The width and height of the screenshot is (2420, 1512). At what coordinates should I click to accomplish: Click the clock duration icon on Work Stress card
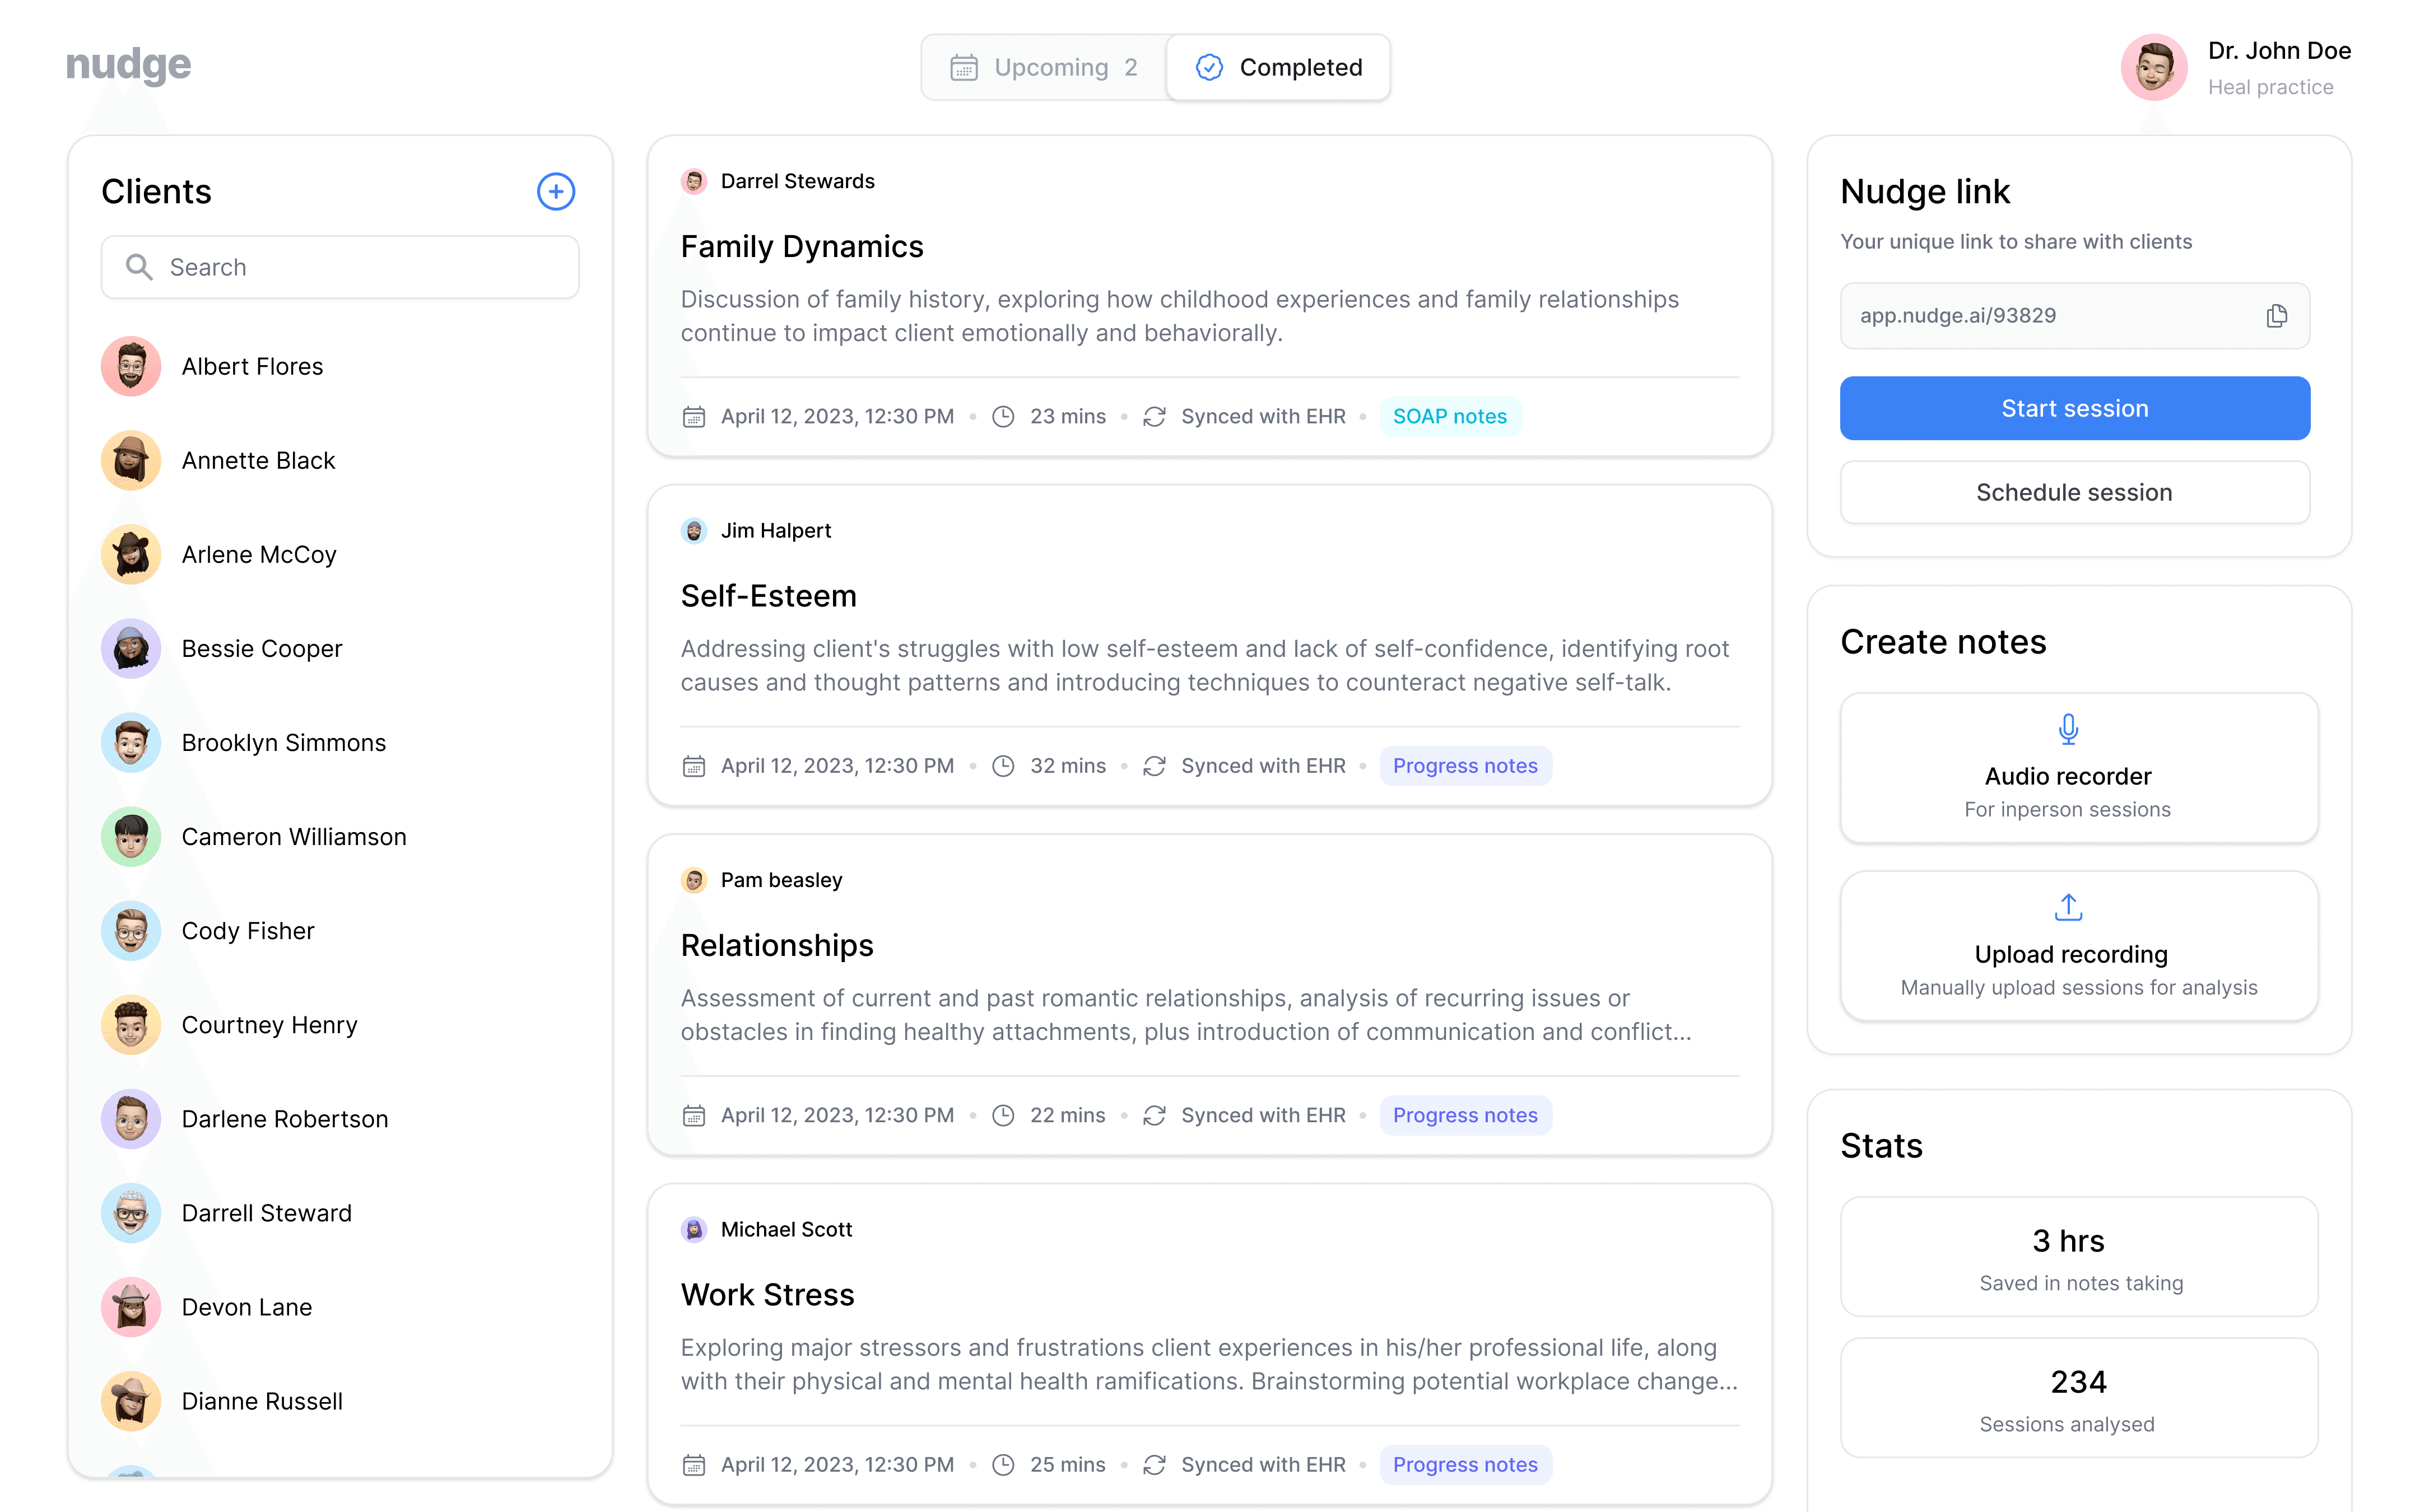pyautogui.click(x=1003, y=1464)
